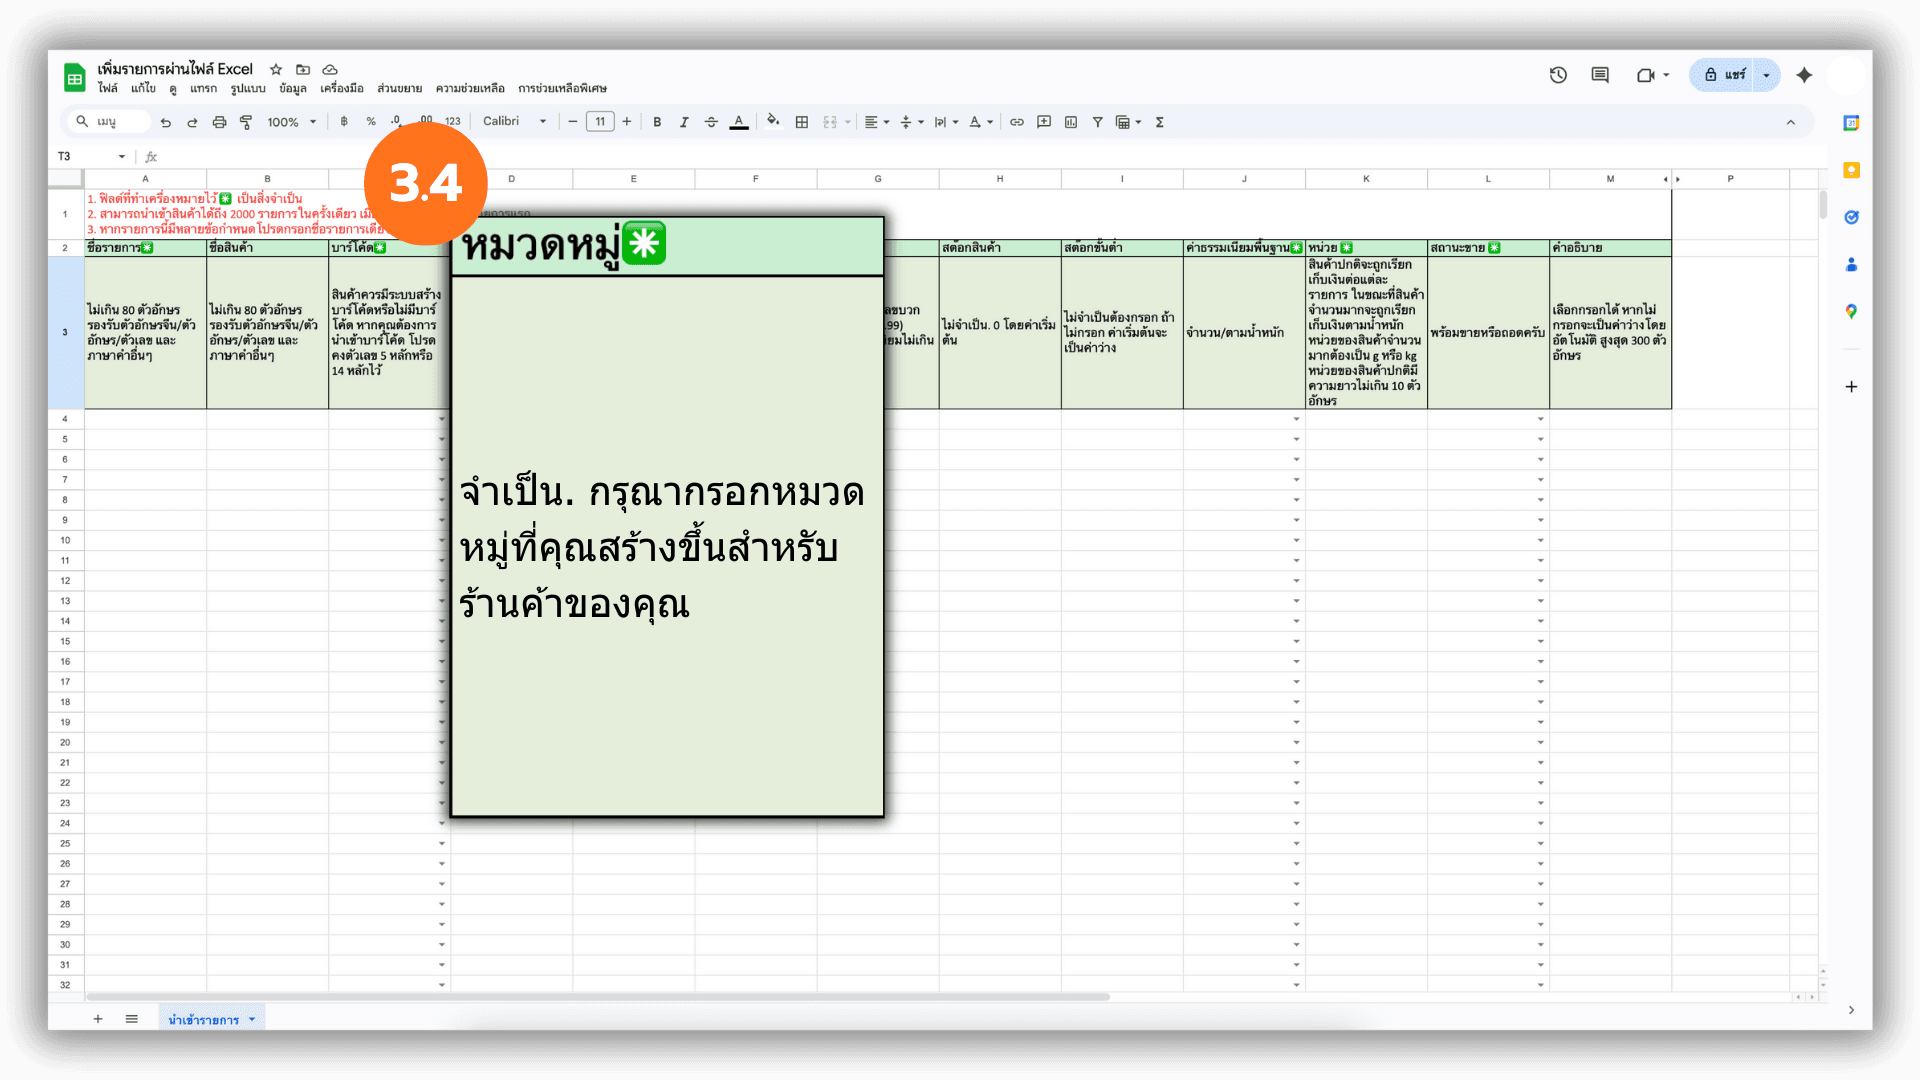This screenshot has width=1920, height=1080.
Task: Select the paint format tool
Action: 246,122
